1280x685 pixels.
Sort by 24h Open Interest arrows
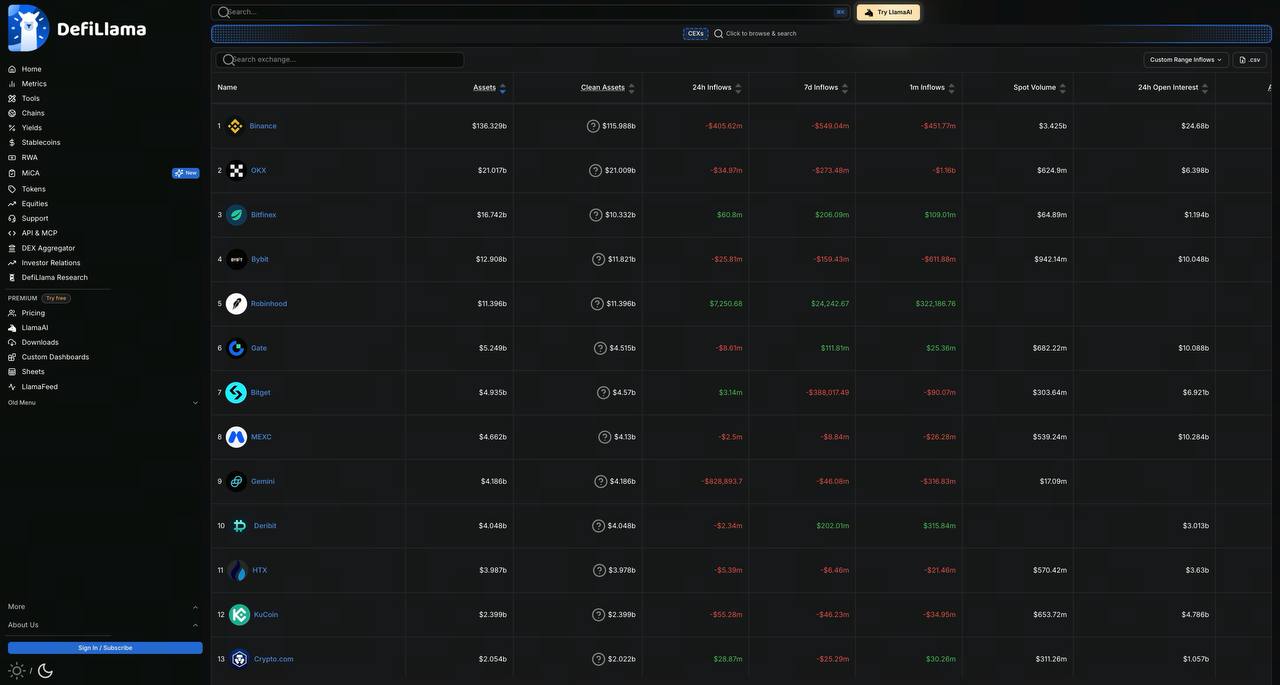[1205, 88]
